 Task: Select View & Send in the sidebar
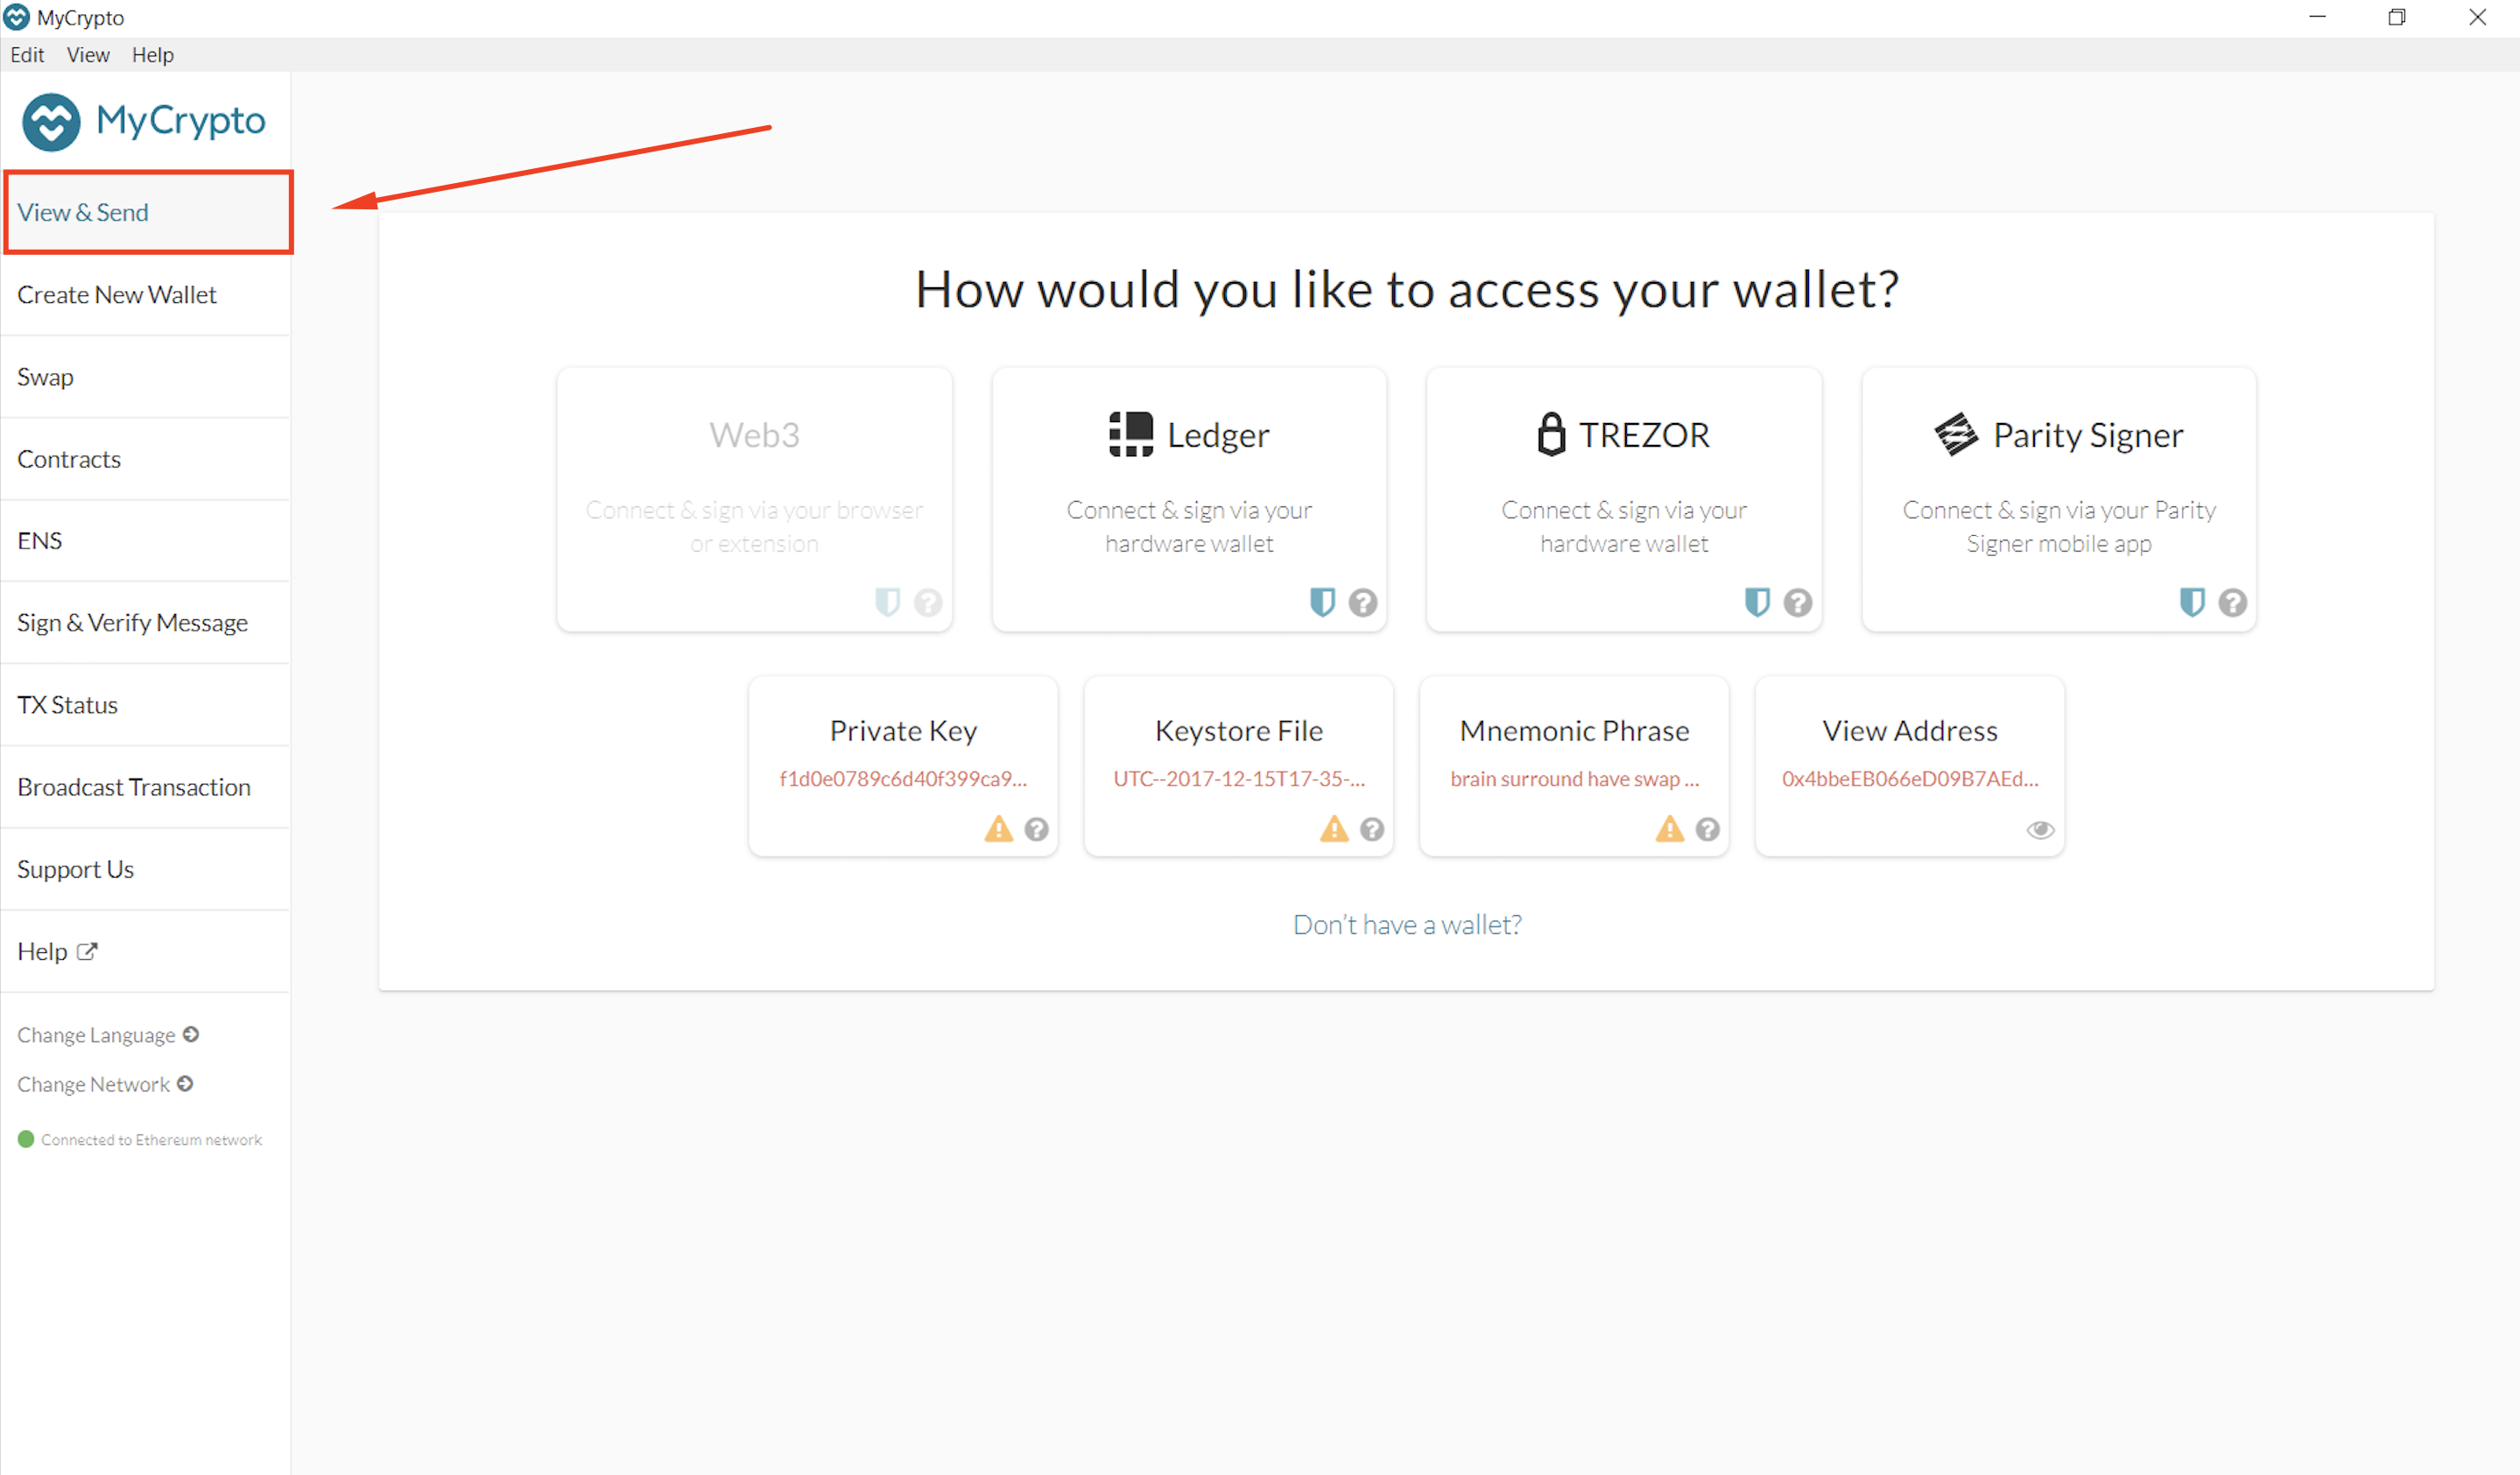(x=148, y=212)
